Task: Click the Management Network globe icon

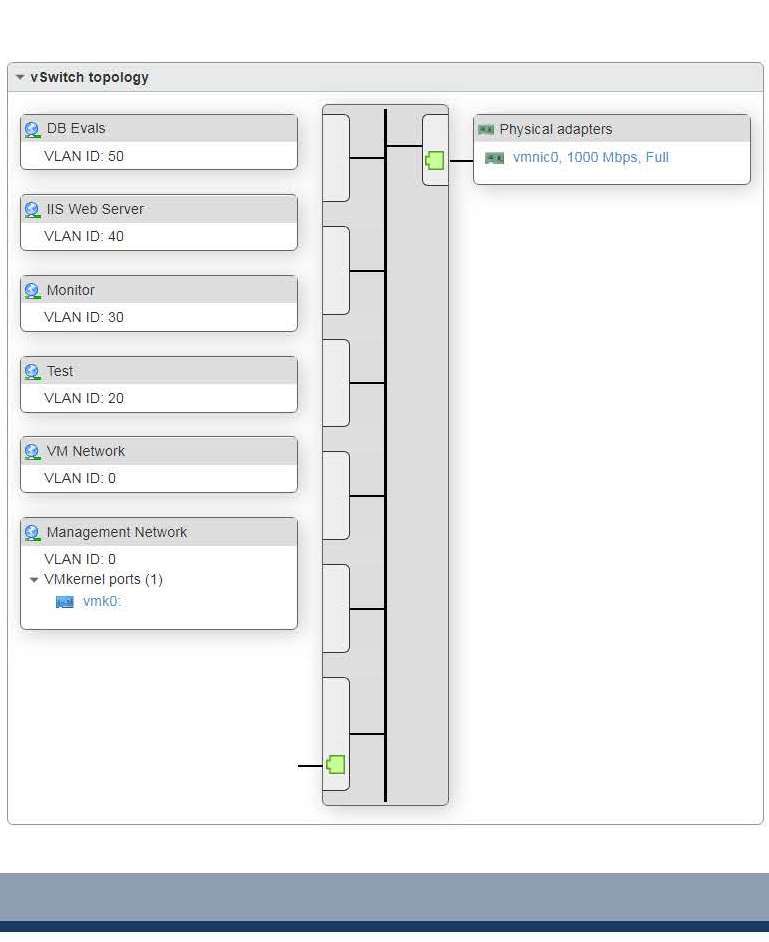Action: [x=31, y=532]
